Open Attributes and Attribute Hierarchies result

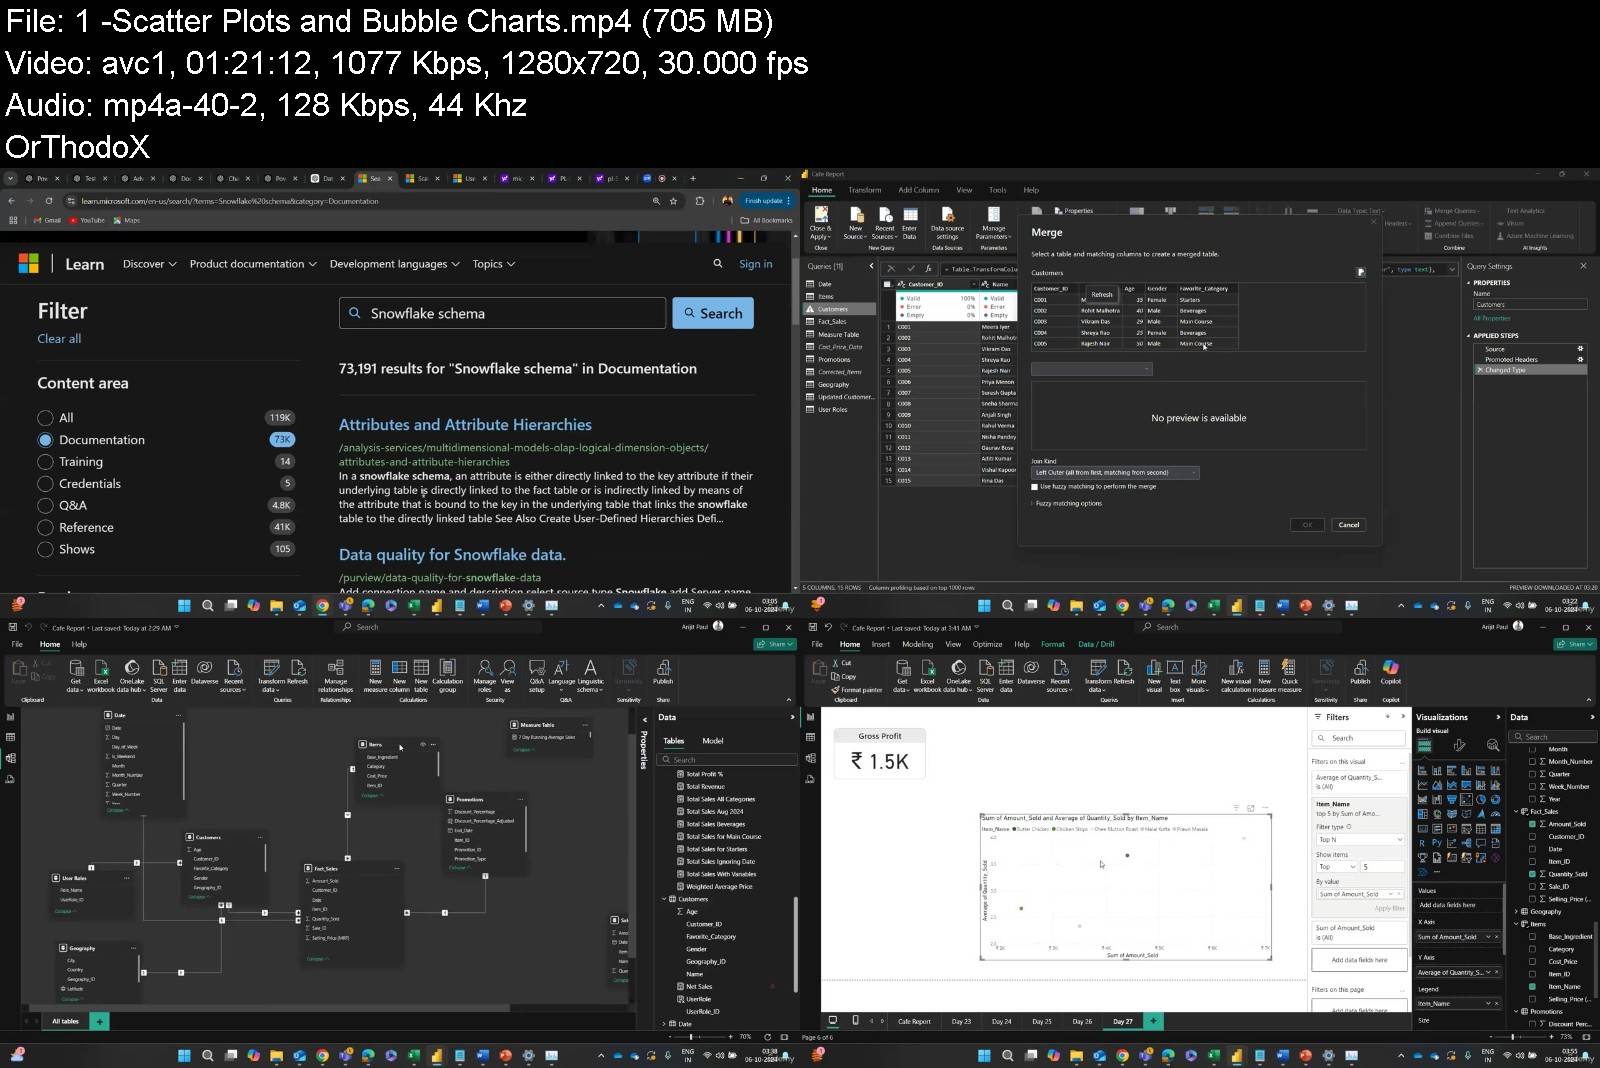click(465, 425)
